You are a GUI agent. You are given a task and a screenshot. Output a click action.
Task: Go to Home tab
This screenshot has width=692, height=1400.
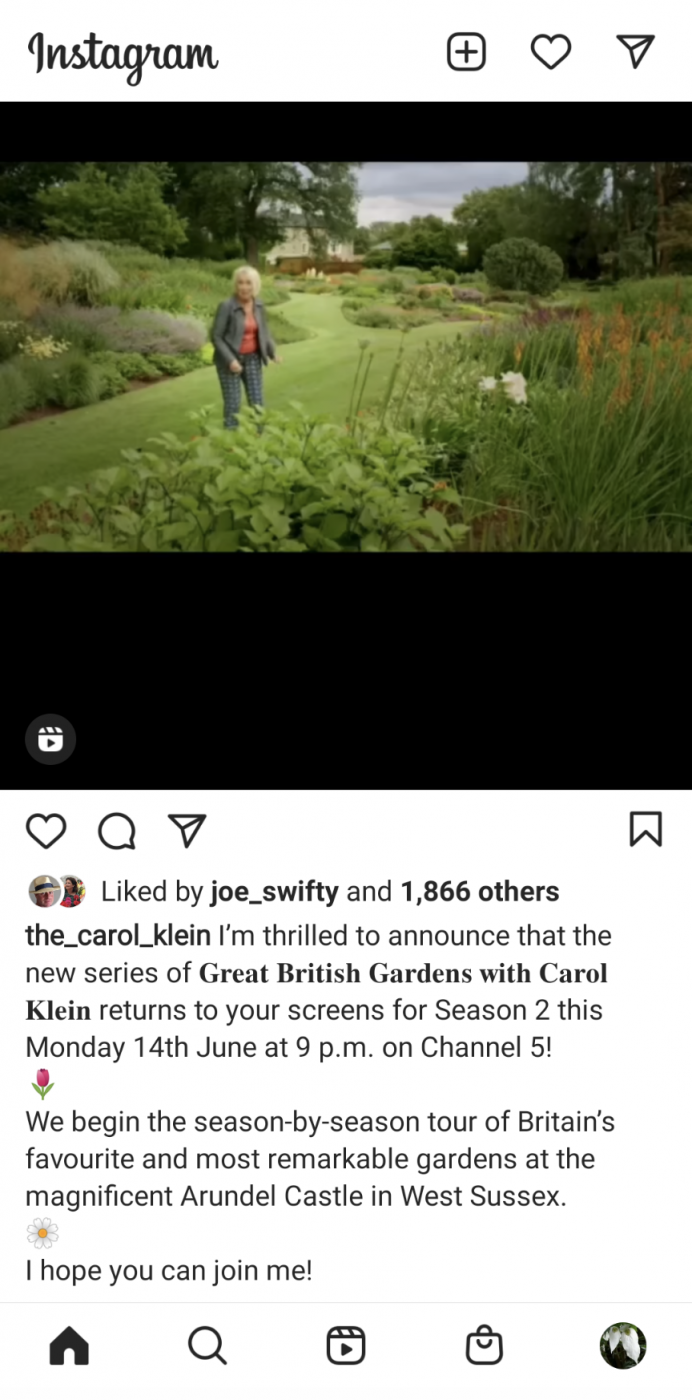(69, 1346)
